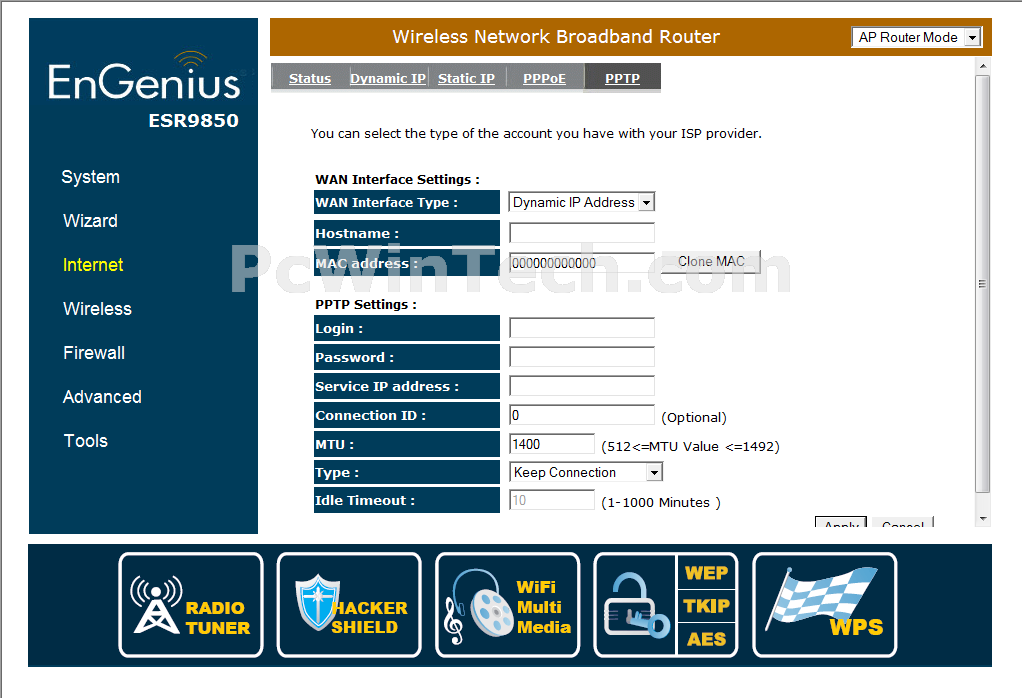Switch to the Dynamic IP tab
1022x698 pixels.
pyautogui.click(x=388, y=78)
